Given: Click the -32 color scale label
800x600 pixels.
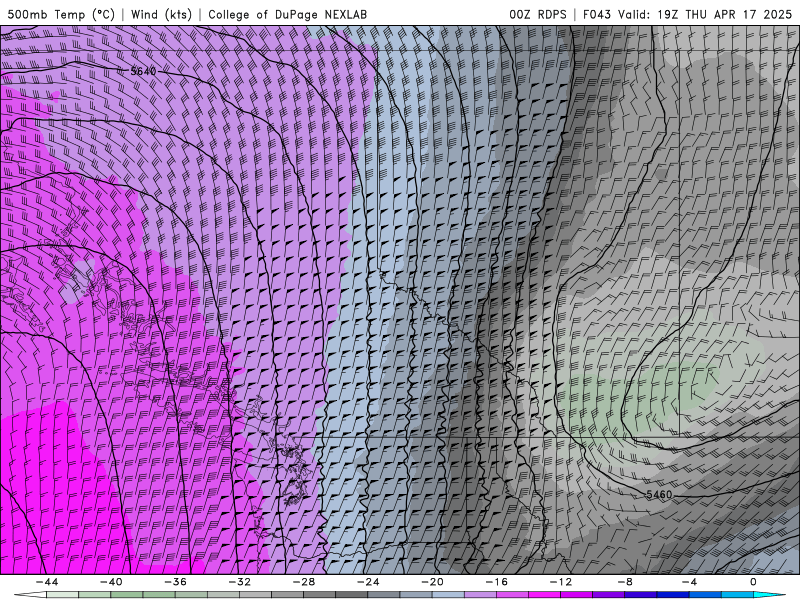Looking at the screenshot, I should (239, 582).
